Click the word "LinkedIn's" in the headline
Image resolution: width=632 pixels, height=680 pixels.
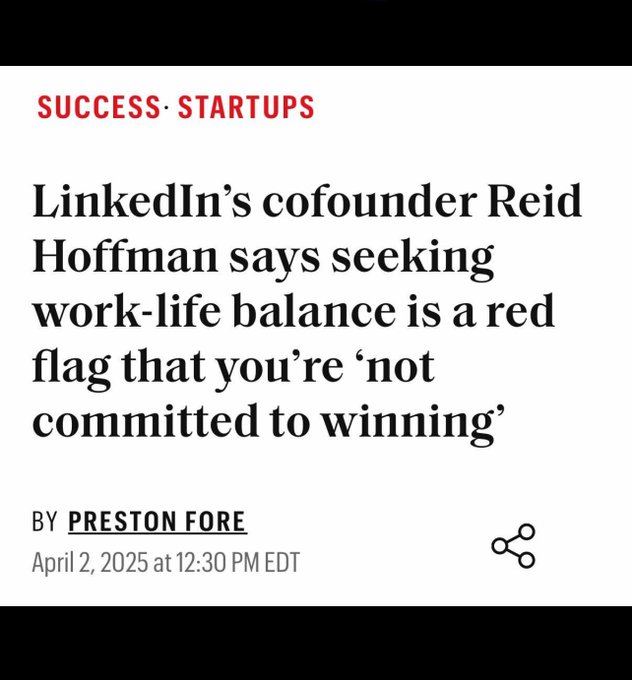134,203
